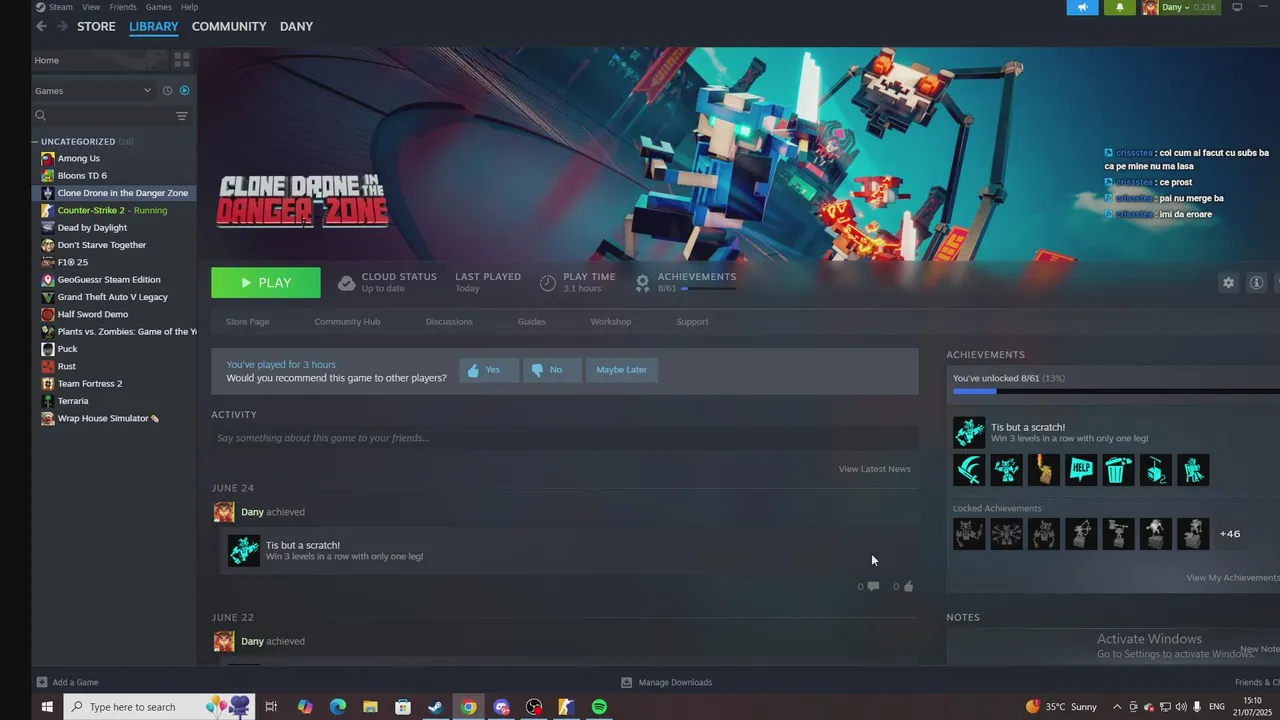
Task: Select Terraria in the library list
Action: (x=73, y=401)
